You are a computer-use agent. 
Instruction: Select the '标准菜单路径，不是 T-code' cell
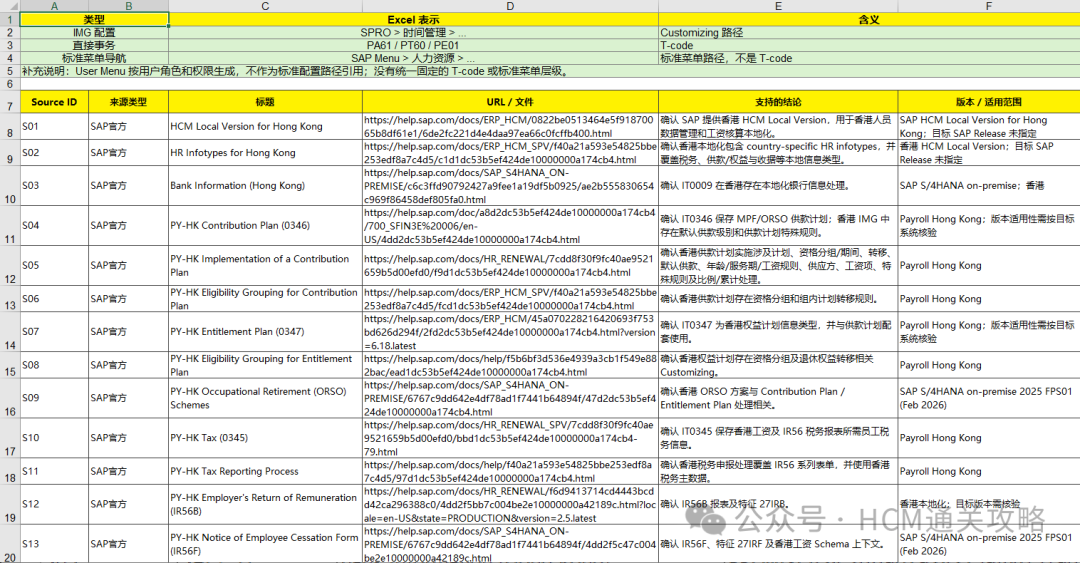click(869, 59)
